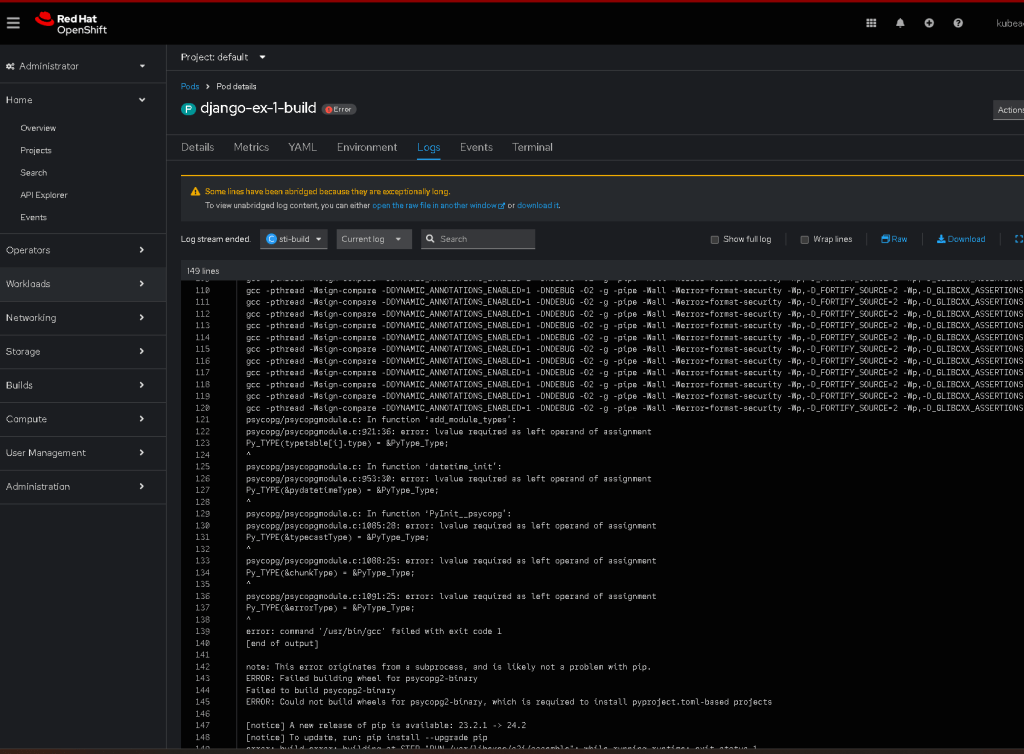Switch to the Details tab
1024x754 pixels.
(x=197, y=148)
